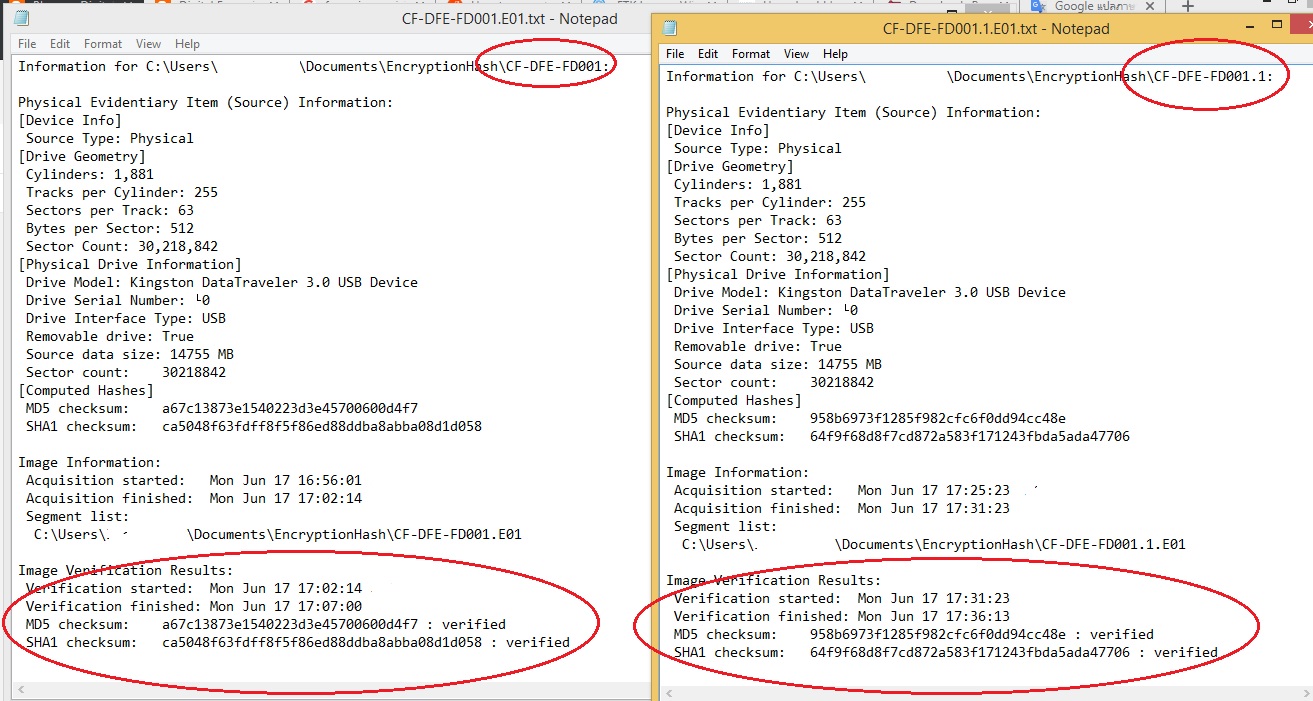Viewport: 1313px width, 701px height.
Task: Click '[Physical Drive Information]' heading in left Notepad
Action: click(x=130, y=264)
